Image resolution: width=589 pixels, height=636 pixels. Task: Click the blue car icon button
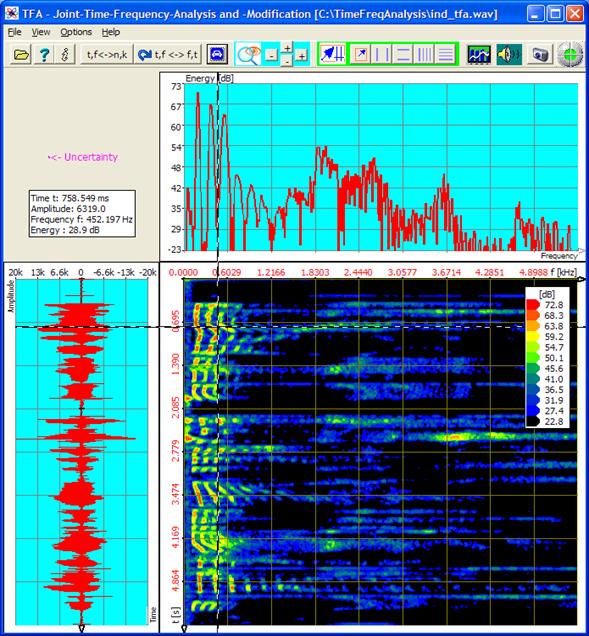tap(217, 54)
